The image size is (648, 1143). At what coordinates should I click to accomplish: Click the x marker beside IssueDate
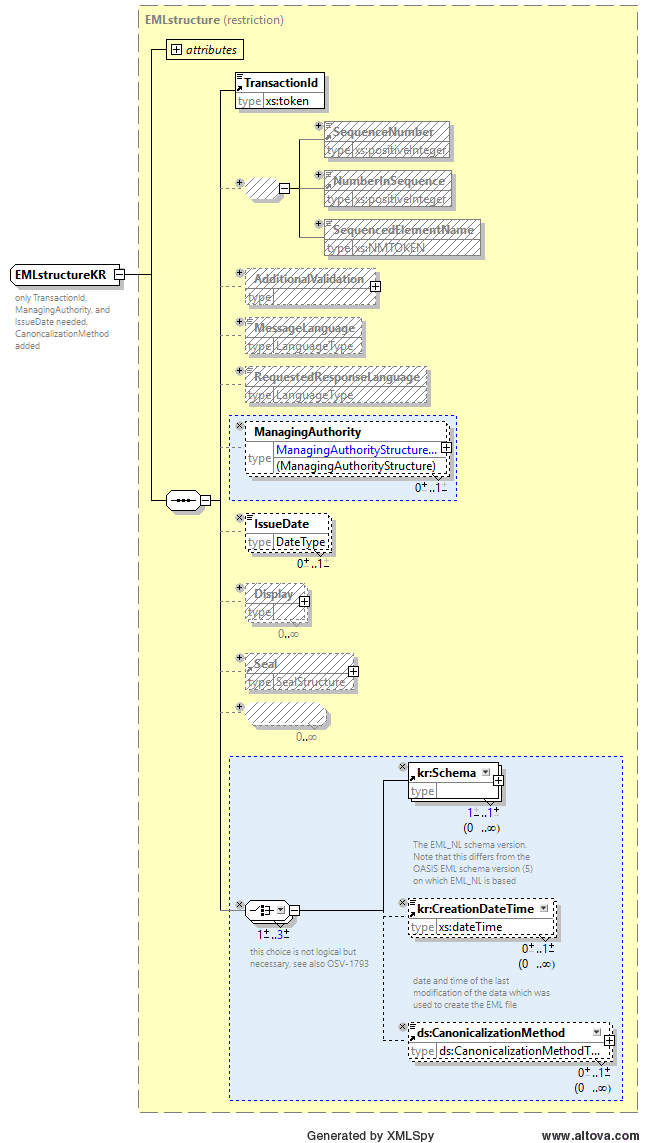pos(240,517)
